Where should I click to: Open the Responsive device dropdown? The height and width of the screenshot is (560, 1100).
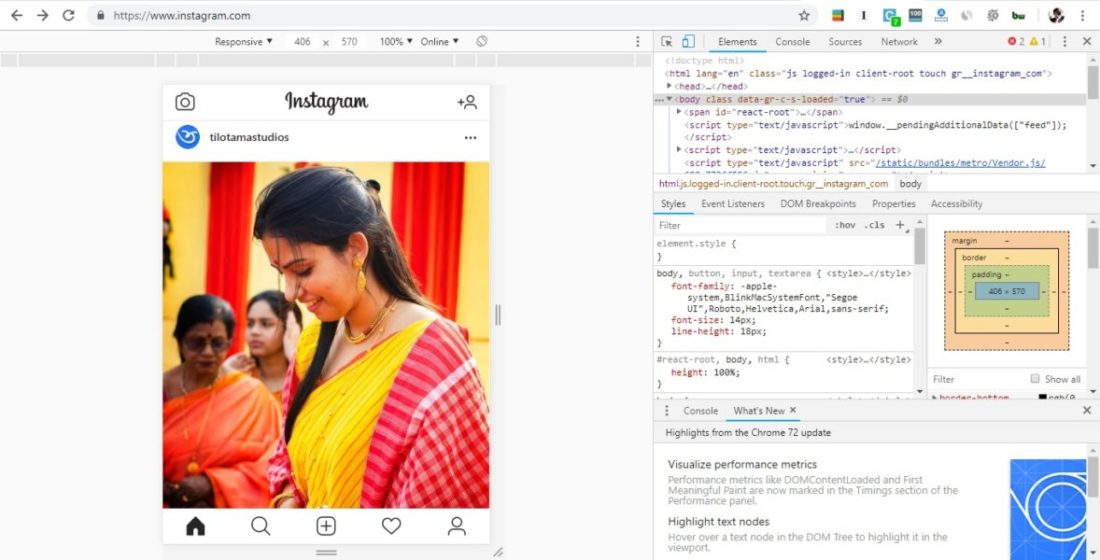pos(243,41)
